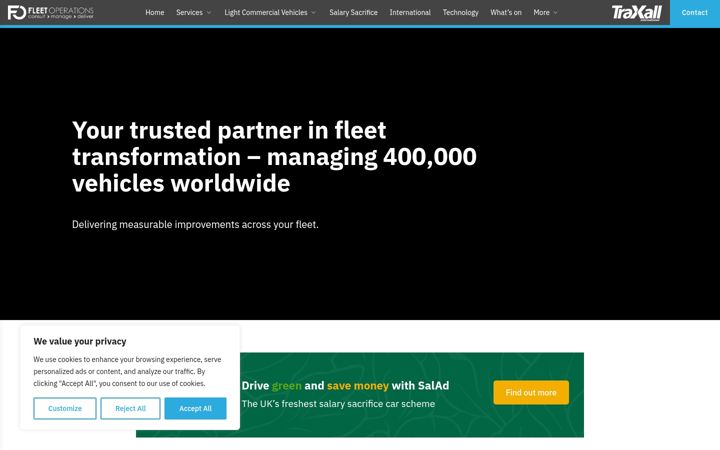Open Light Commercial Vehicles menu
The width and height of the screenshot is (720, 450).
(x=266, y=12)
